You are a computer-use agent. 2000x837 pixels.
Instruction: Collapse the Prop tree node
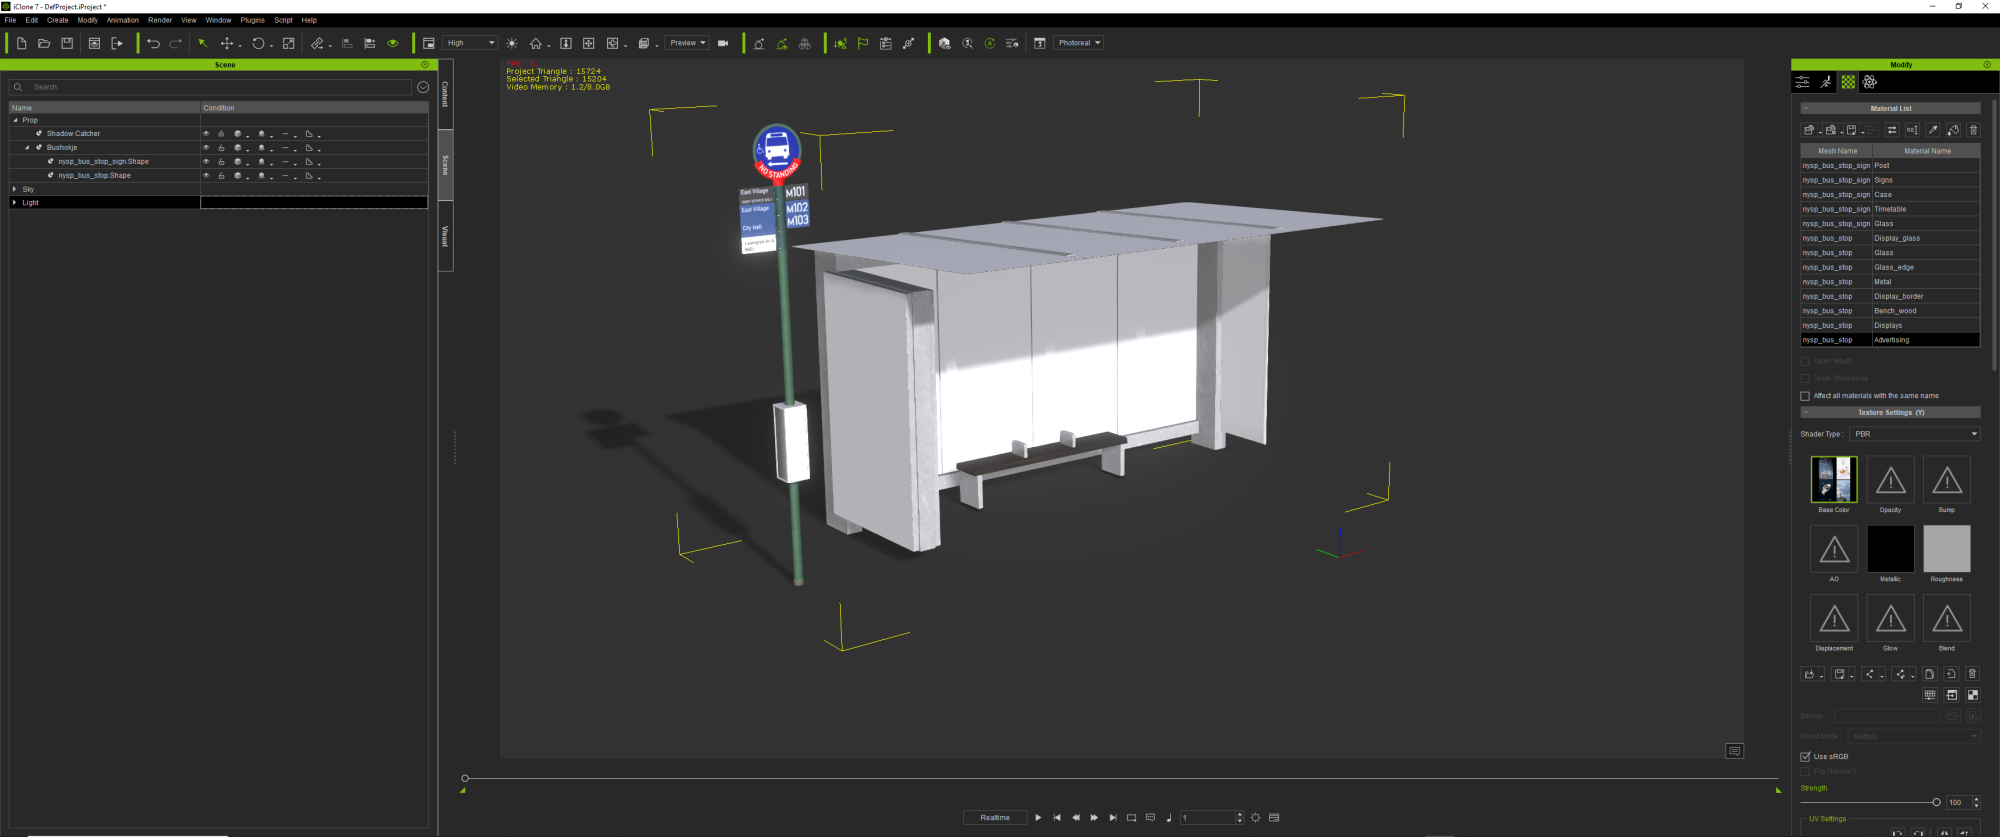click(x=15, y=120)
